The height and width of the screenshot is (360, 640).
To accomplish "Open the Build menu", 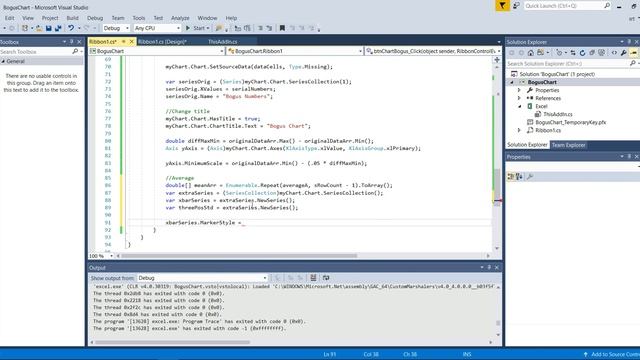I will (x=72, y=18).
